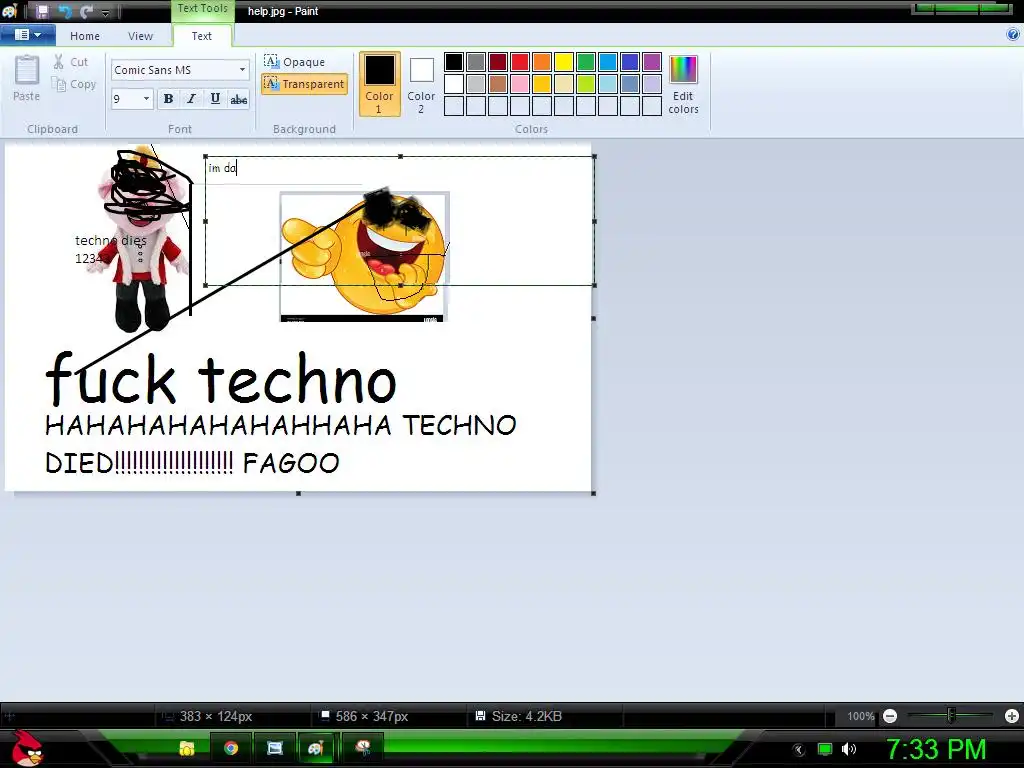Click the Paint palette taskbar icon
Image resolution: width=1024 pixels, height=768 pixels.
[317, 748]
